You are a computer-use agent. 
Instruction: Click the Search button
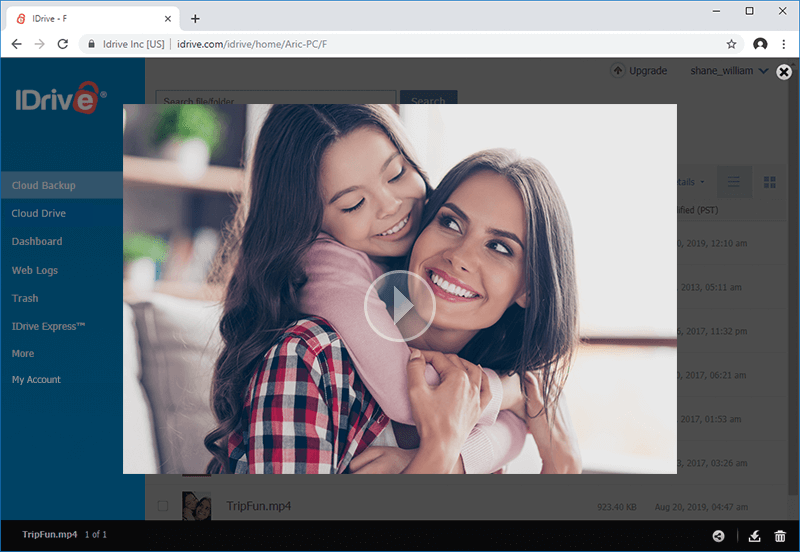[428, 97]
